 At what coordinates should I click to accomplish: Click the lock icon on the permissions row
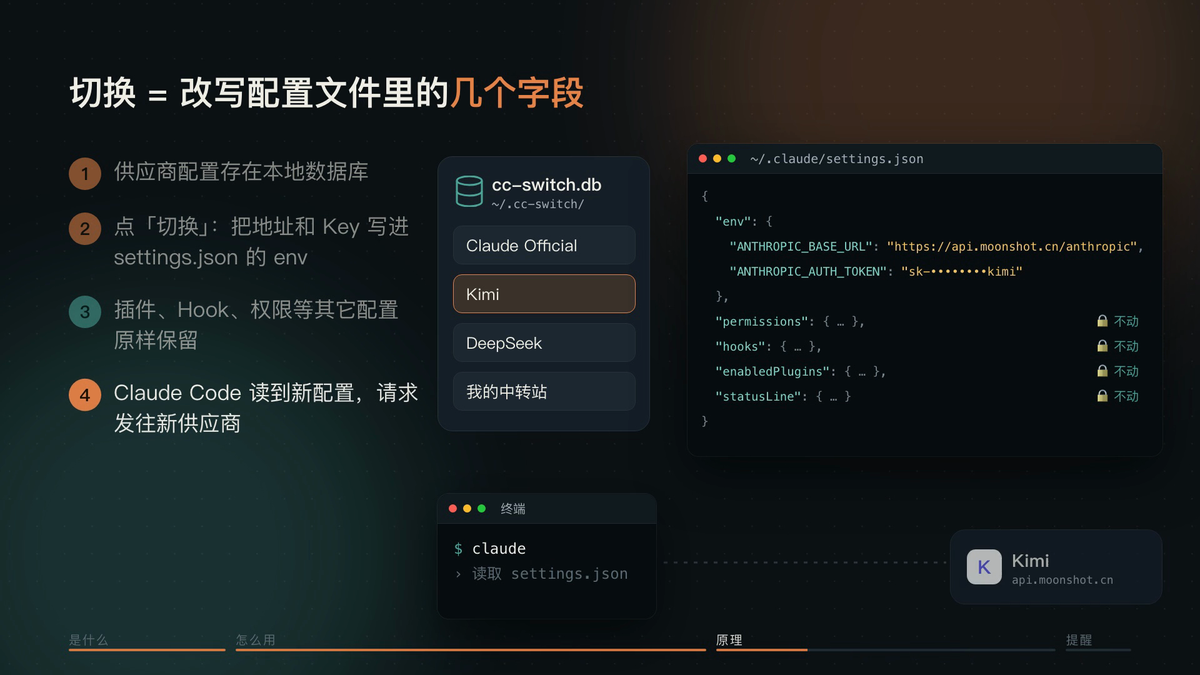[x=1102, y=322]
